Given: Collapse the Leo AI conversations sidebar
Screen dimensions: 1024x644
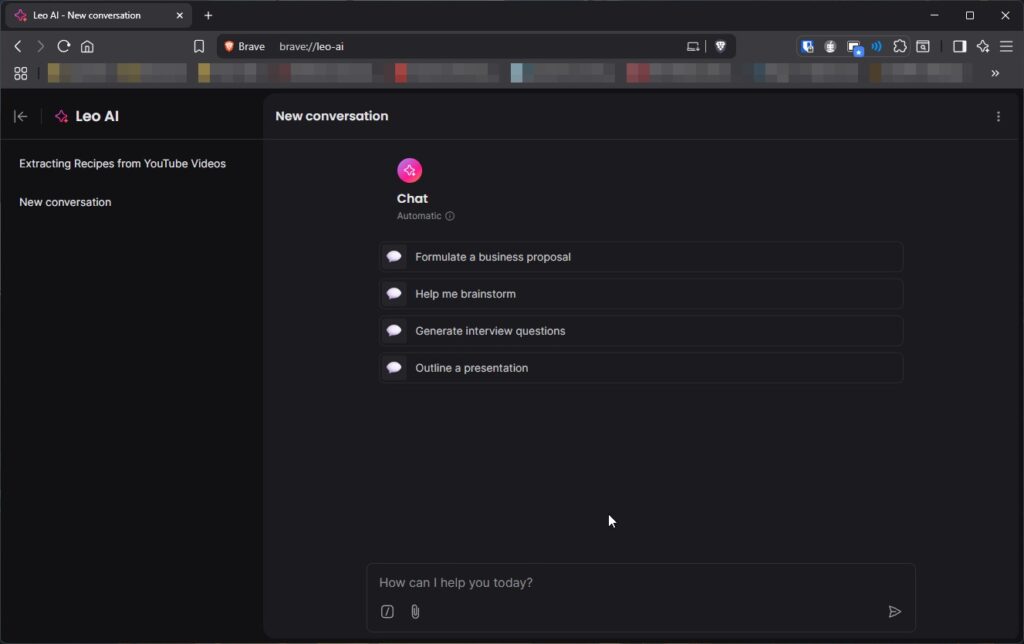Looking at the screenshot, I should click(21, 116).
